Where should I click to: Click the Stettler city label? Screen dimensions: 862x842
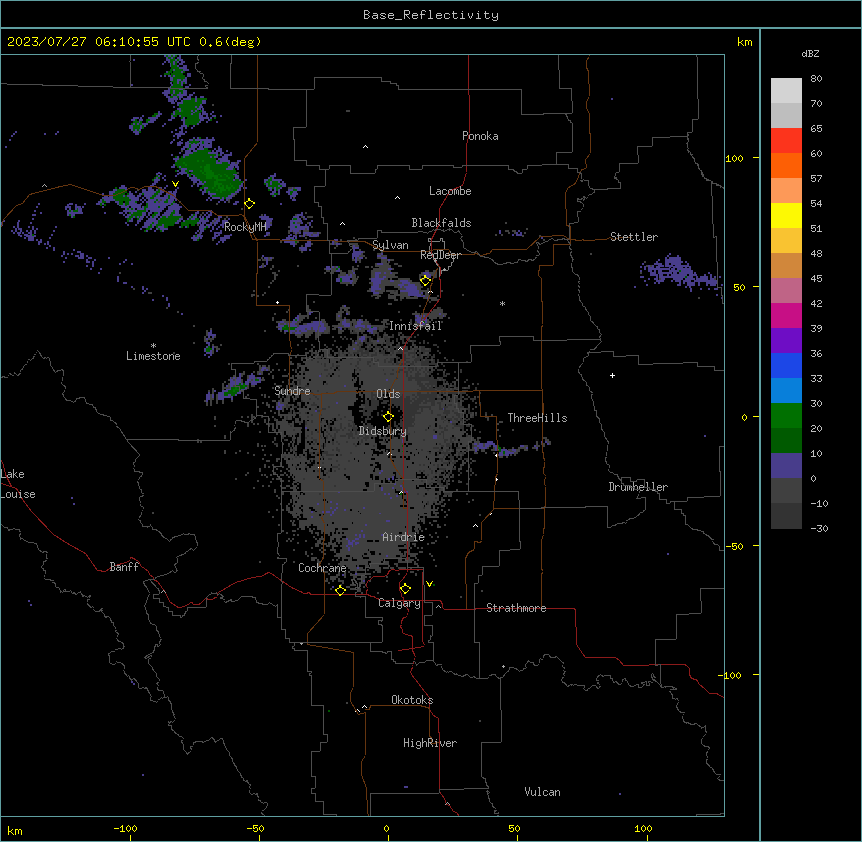tap(634, 237)
